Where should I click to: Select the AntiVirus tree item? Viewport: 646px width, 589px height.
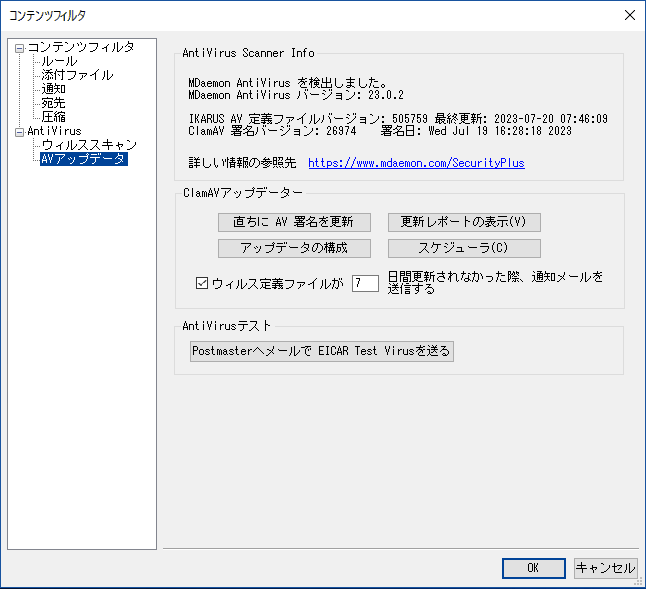(54, 131)
